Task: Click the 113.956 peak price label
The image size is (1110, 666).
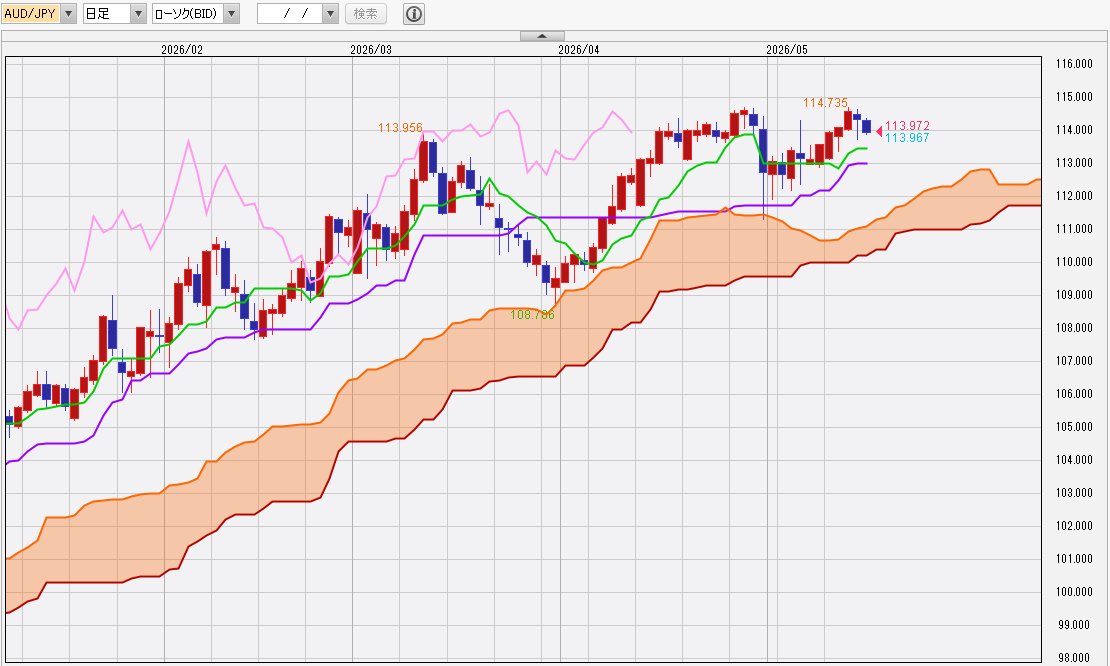Action: pos(400,127)
